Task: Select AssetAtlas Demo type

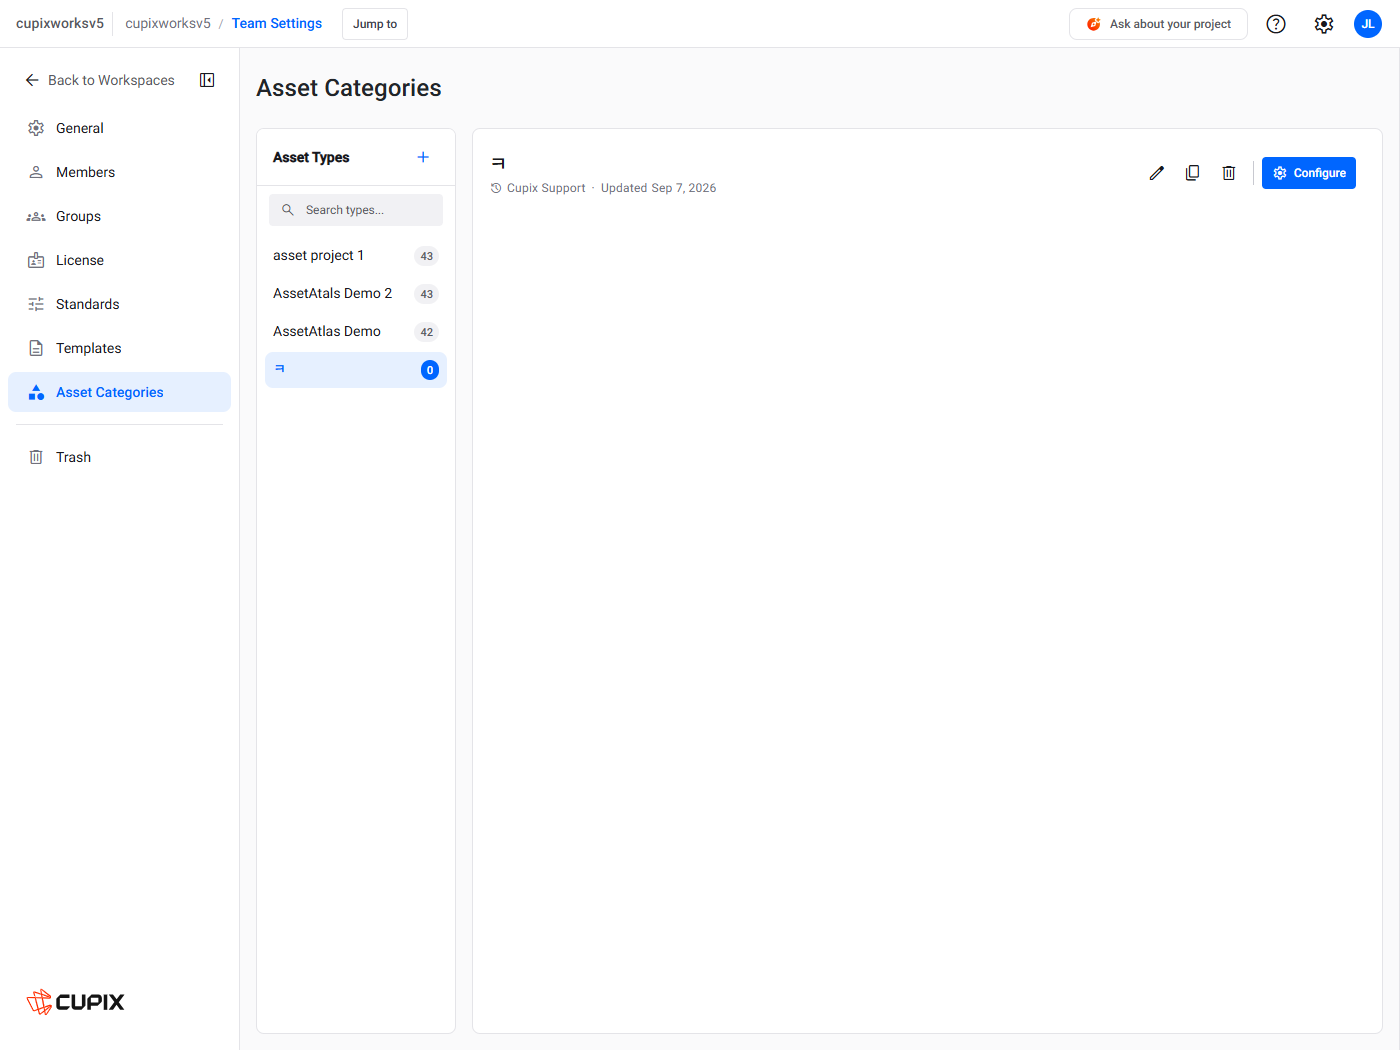Action: 356,332
